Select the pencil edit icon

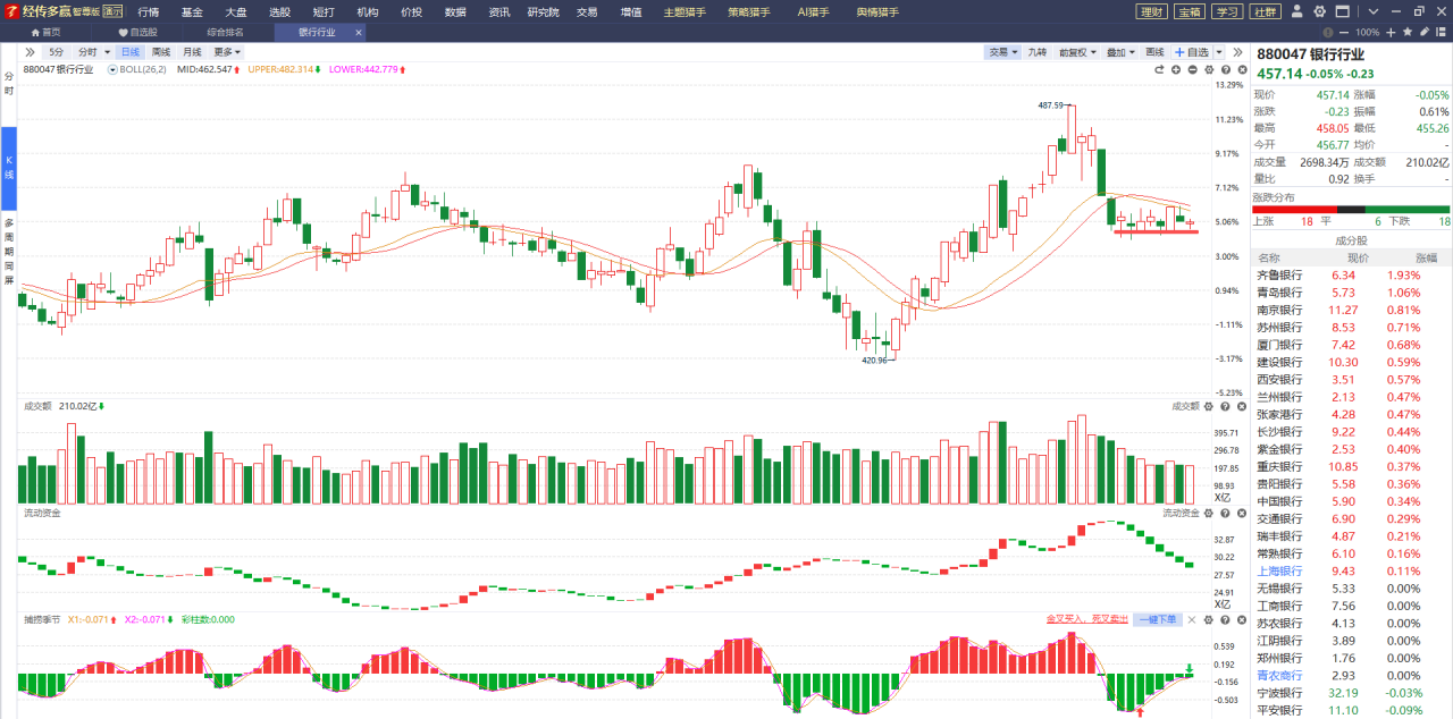tap(1424, 32)
